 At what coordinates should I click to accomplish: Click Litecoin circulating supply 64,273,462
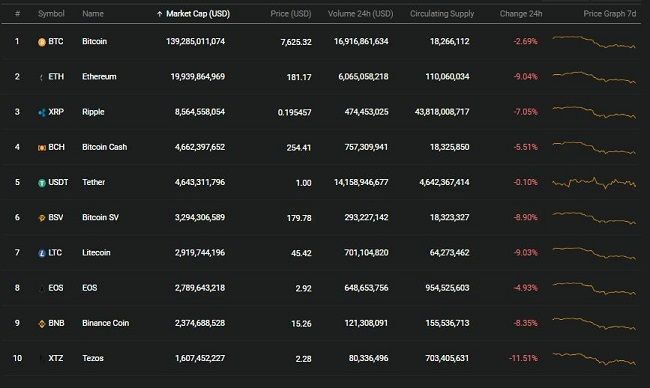[449, 253]
